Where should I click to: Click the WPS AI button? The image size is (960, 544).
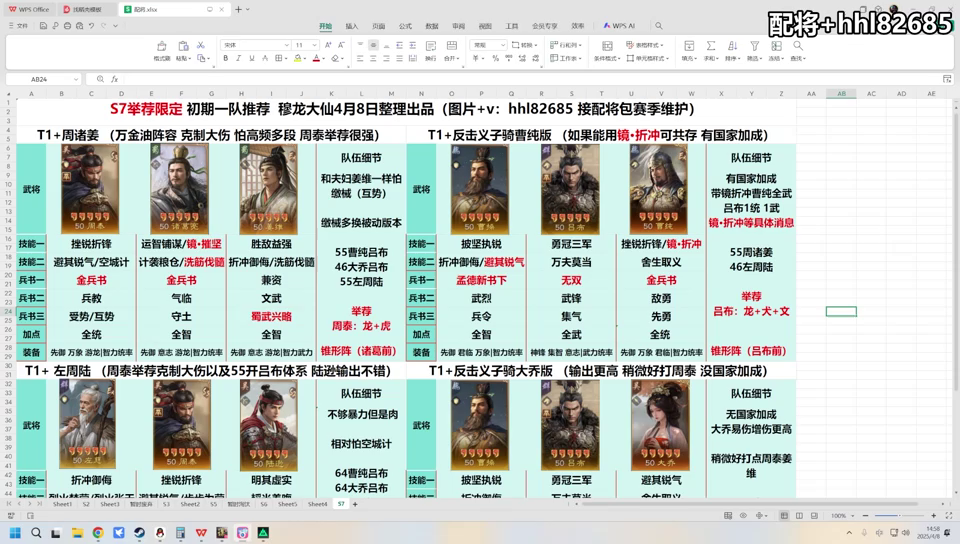pos(619,26)
